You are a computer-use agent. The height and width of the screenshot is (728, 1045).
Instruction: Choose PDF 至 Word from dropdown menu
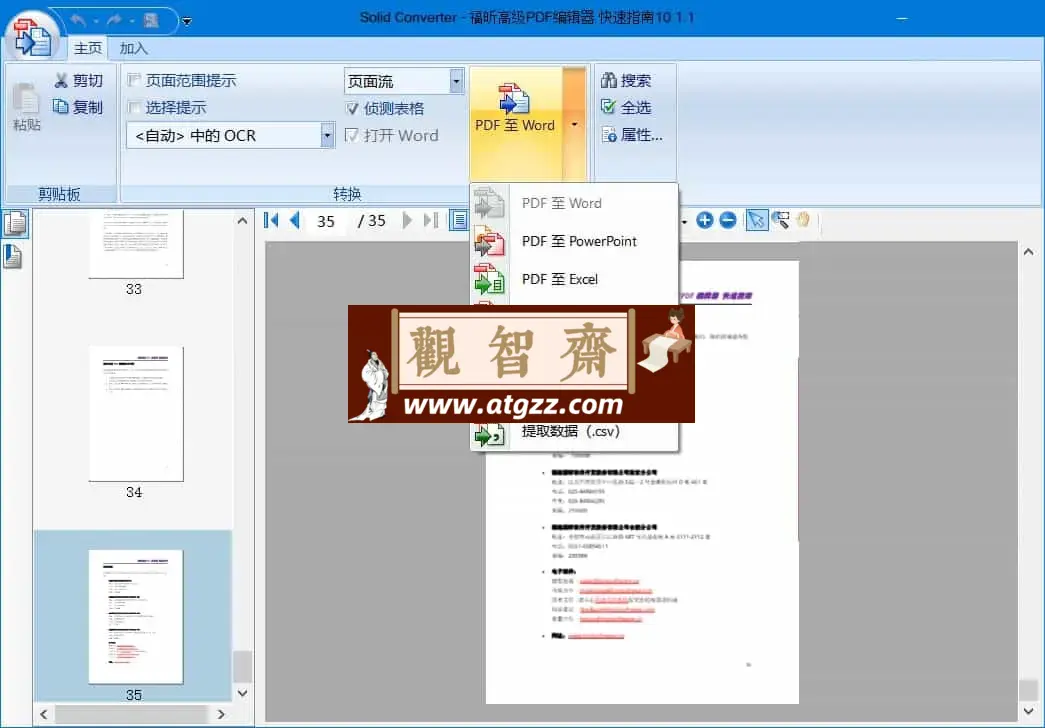[x=574, y=203]
